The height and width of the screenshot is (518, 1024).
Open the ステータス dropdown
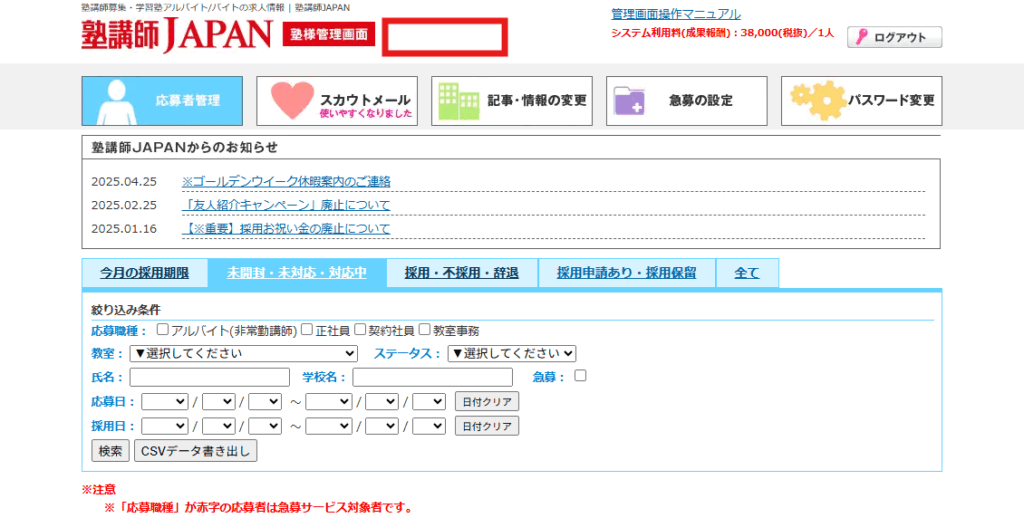[511, 353]
